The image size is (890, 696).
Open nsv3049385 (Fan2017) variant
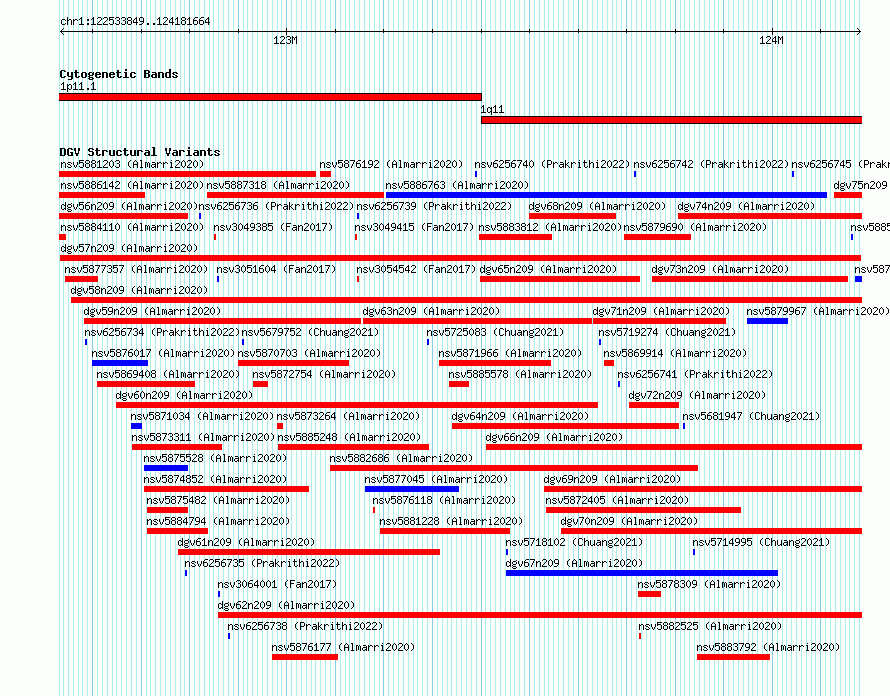pos(273,227)
